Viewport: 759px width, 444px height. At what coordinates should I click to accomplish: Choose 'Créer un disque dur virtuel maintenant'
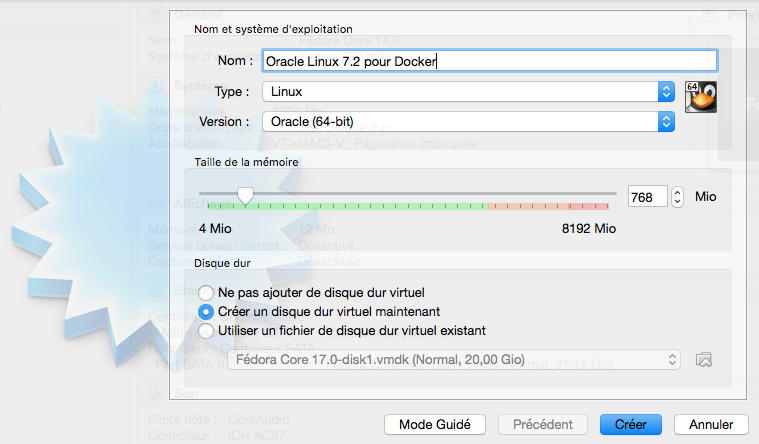(x=206, y=312)
